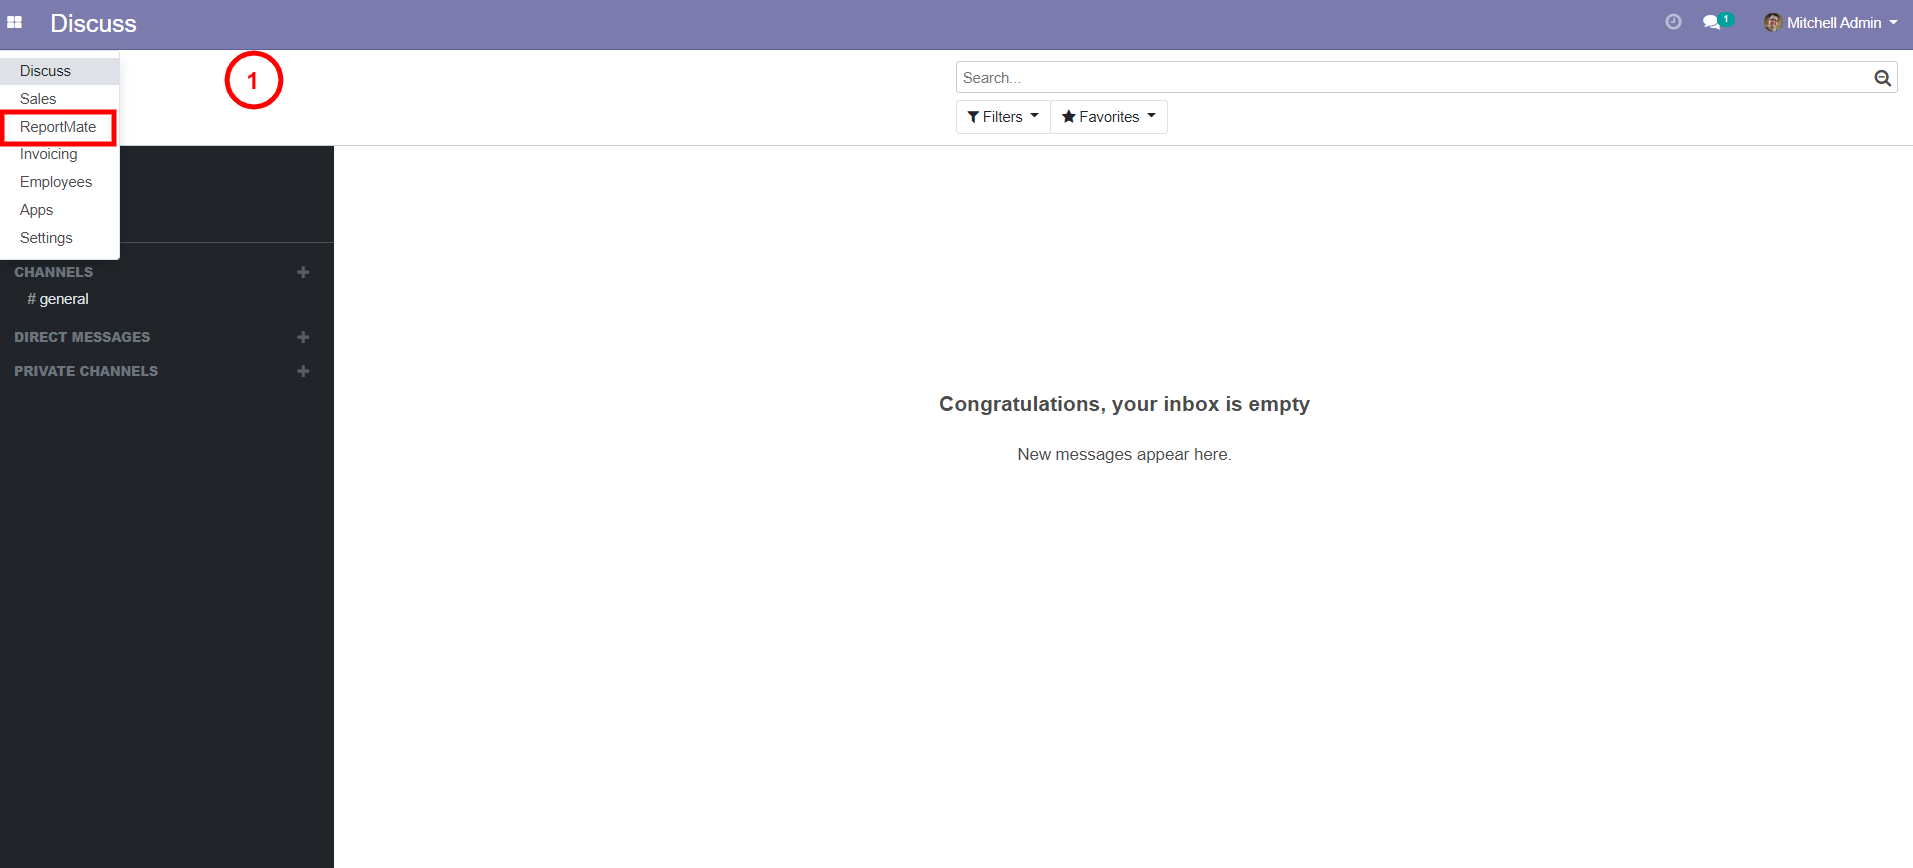Open the conversations chat bubble icon
The height and width of the screenshot is (868, 1913).
coord(1712,22)
